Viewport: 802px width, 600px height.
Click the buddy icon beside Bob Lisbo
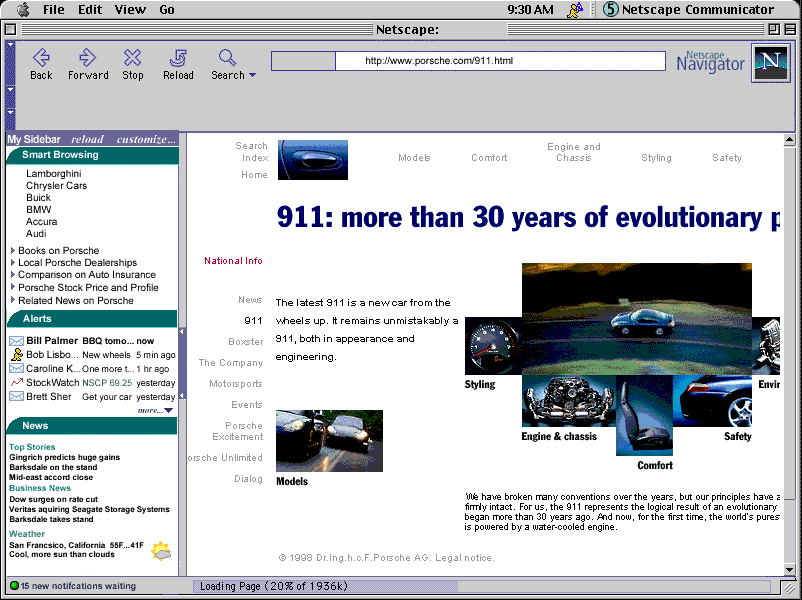click(17, 354)
